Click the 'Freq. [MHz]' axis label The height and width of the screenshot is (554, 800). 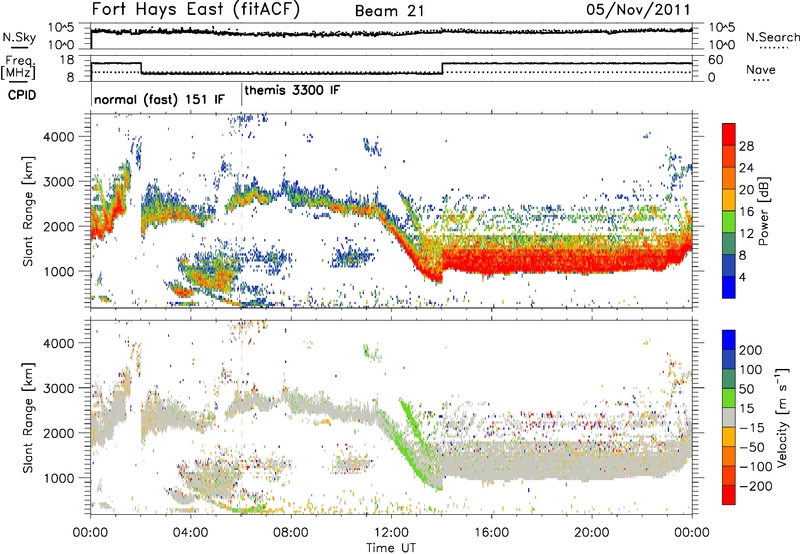[18, 67]
